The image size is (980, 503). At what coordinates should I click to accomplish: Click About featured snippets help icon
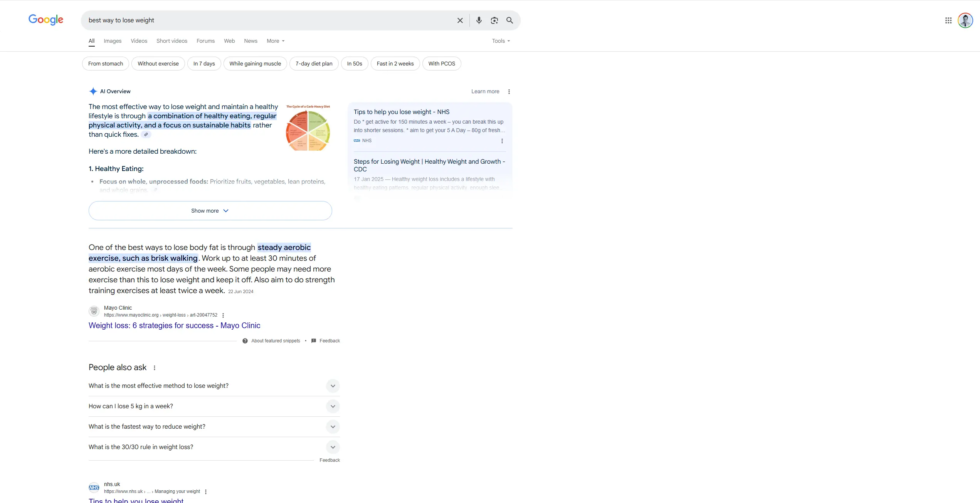click(x=245, y=341)
